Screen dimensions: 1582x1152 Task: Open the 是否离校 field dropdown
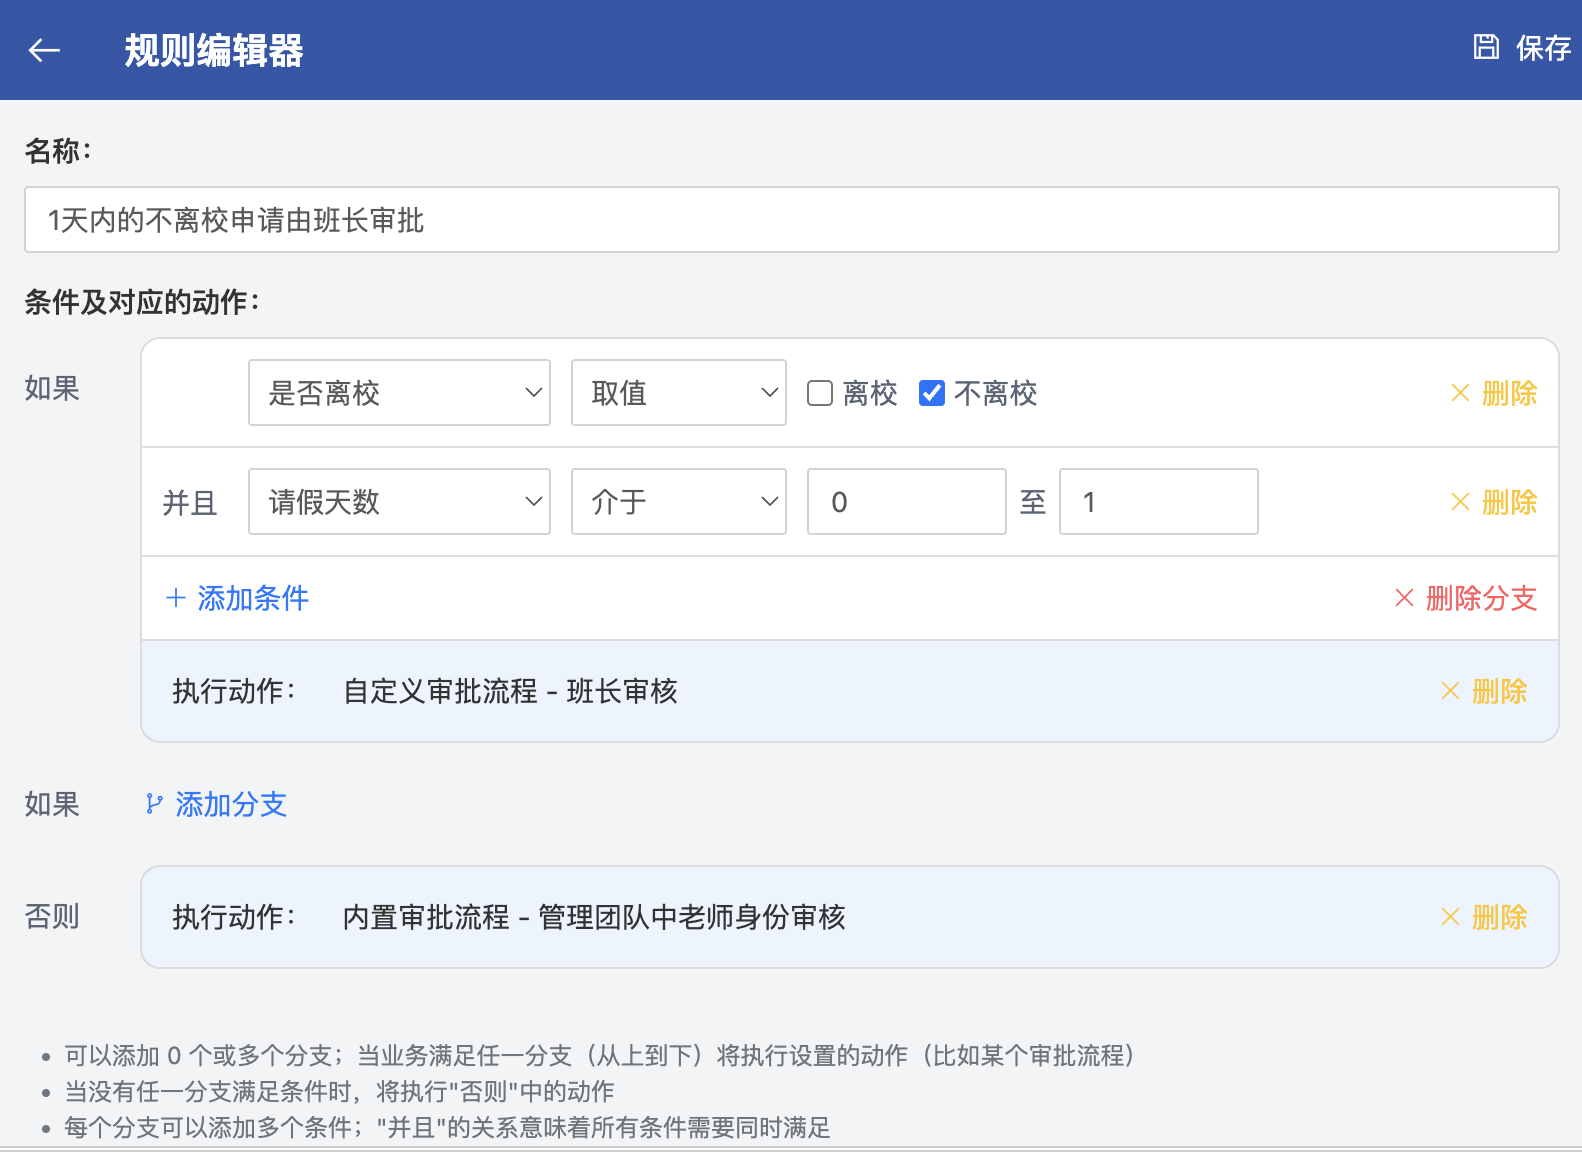(399, 393)
